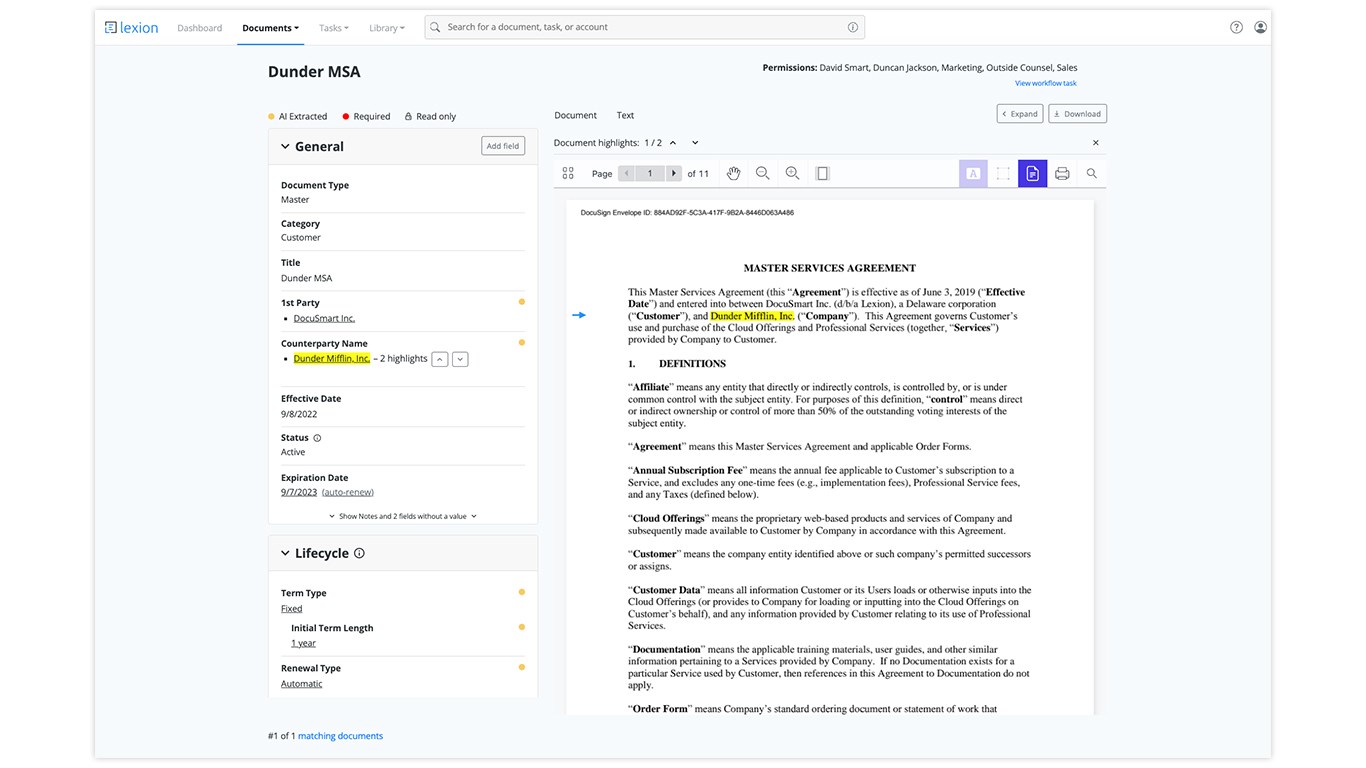This screenshot has width=1366, height=768.
Task: Click the Automatic renewal type value
Action: coord(302,684)
